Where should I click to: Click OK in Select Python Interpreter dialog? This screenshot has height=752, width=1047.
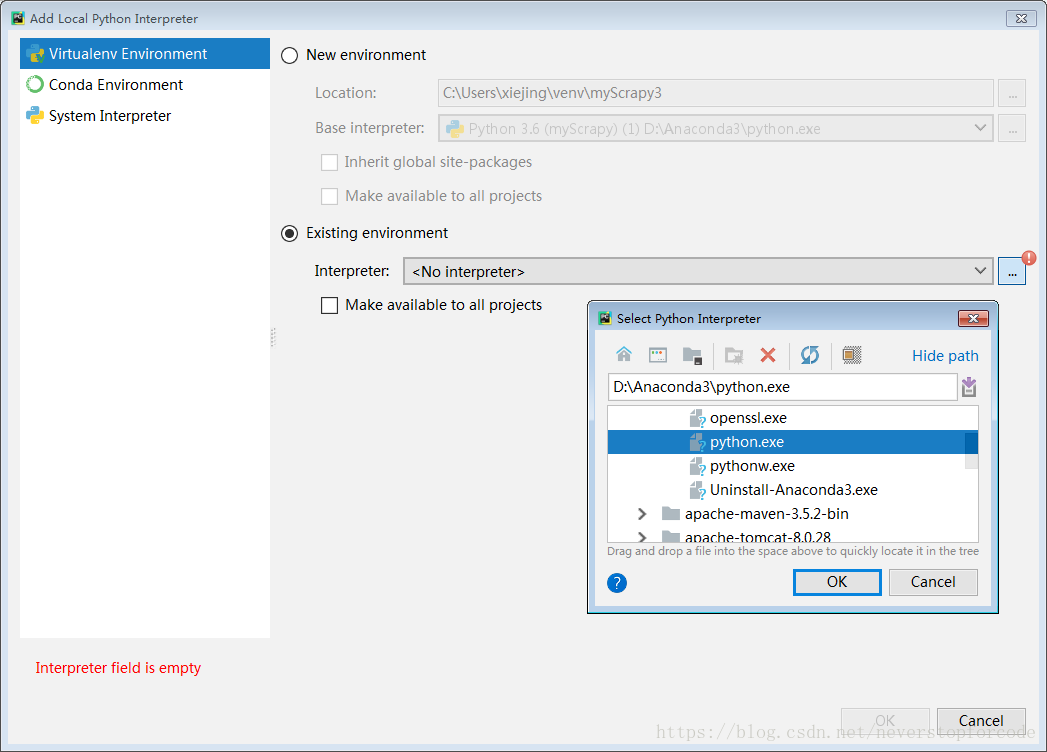(x=837, y=582)
